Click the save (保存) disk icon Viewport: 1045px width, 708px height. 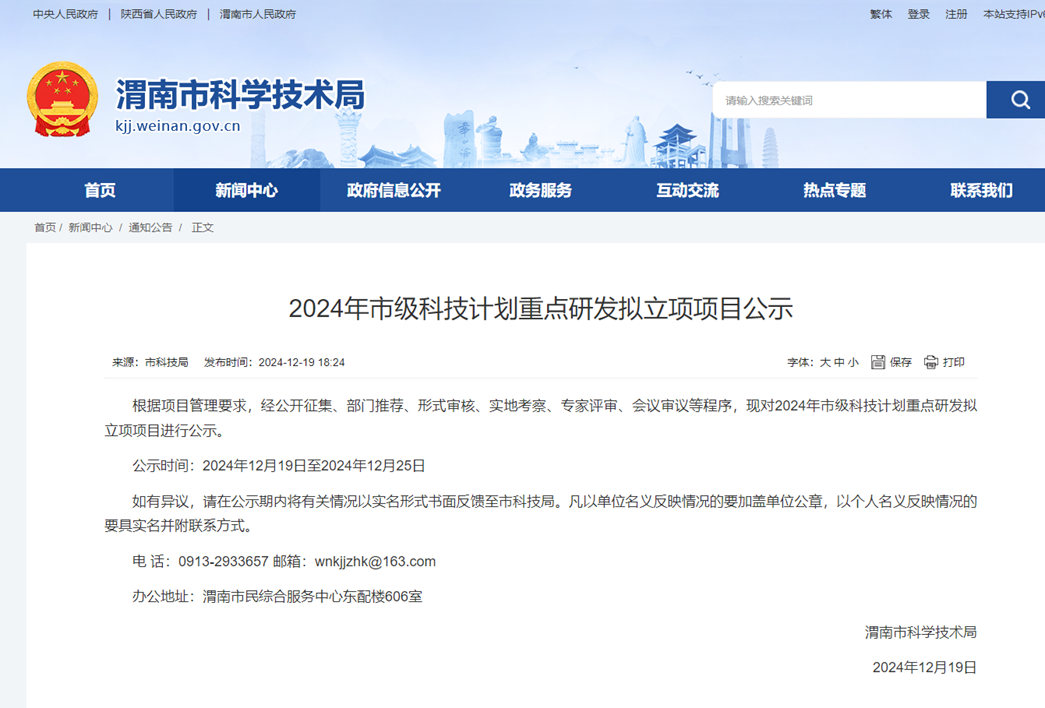coord(879,362)
